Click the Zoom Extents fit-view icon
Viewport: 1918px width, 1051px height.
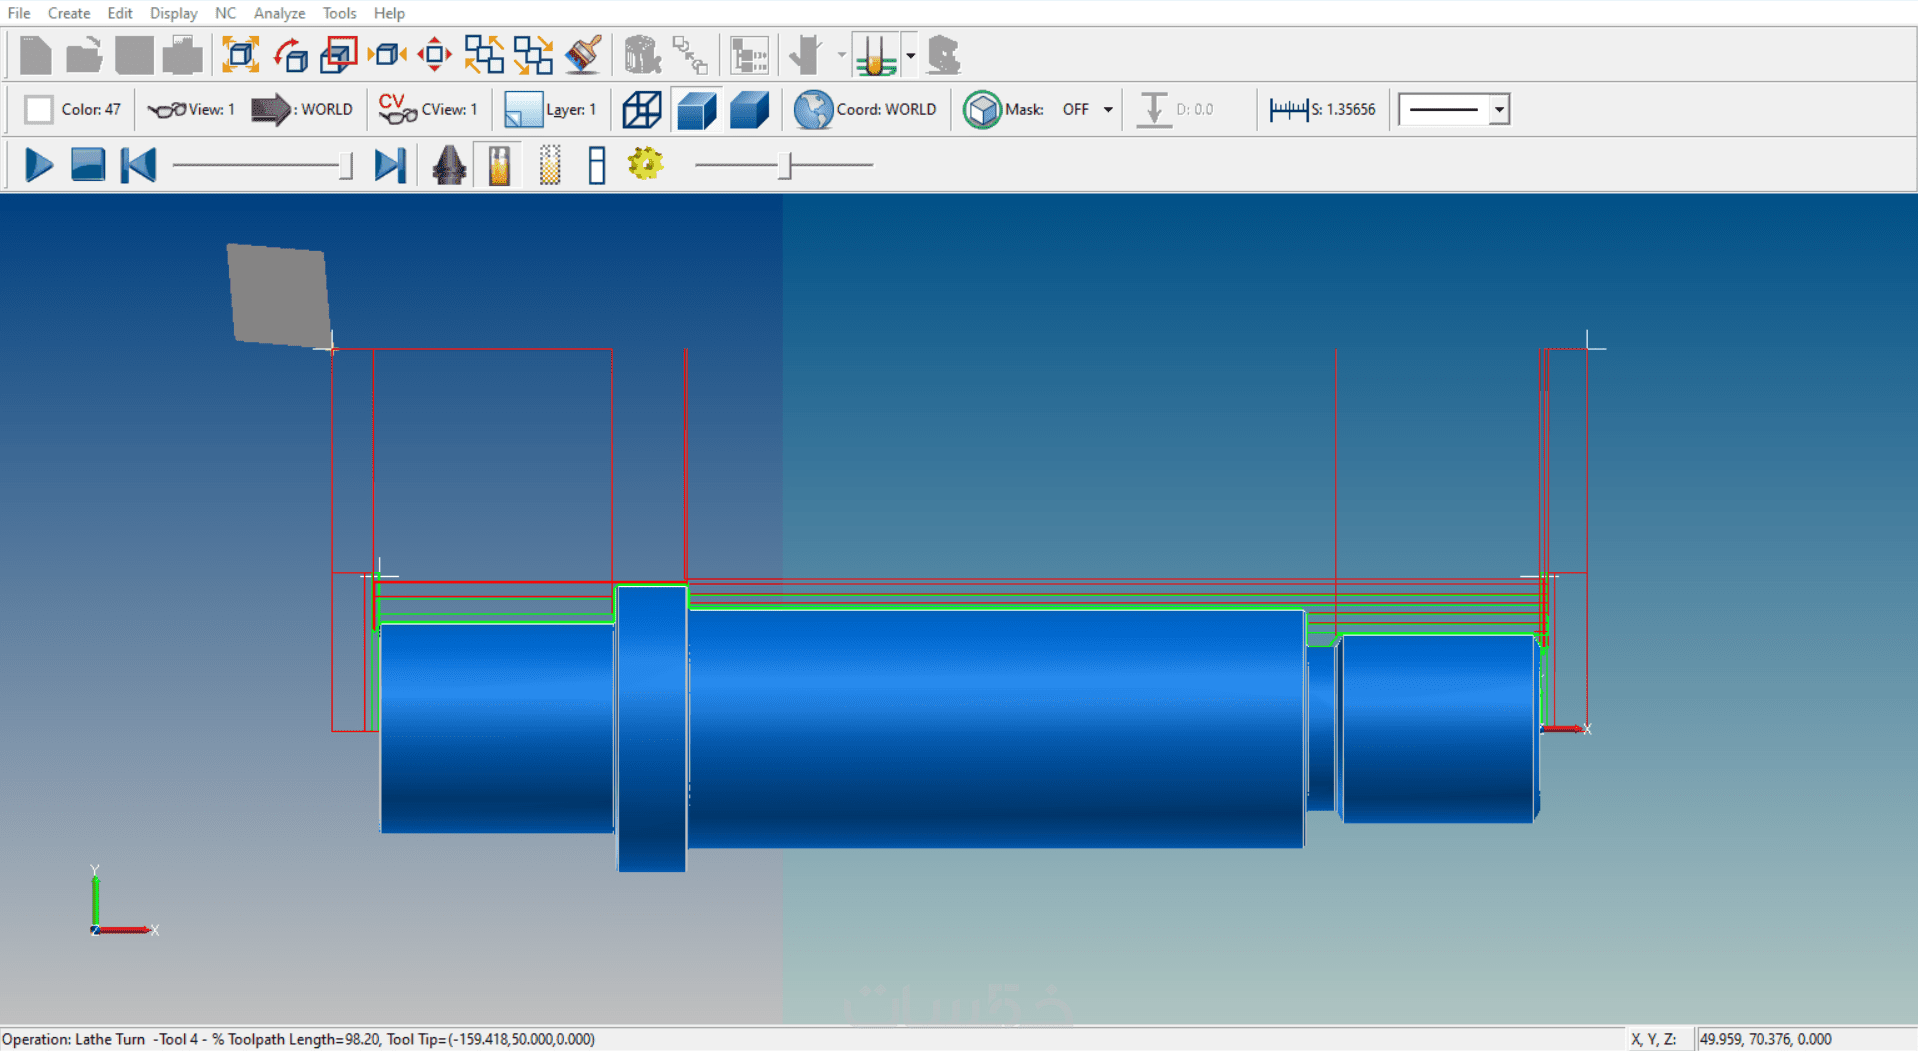(x=240, y=54)
